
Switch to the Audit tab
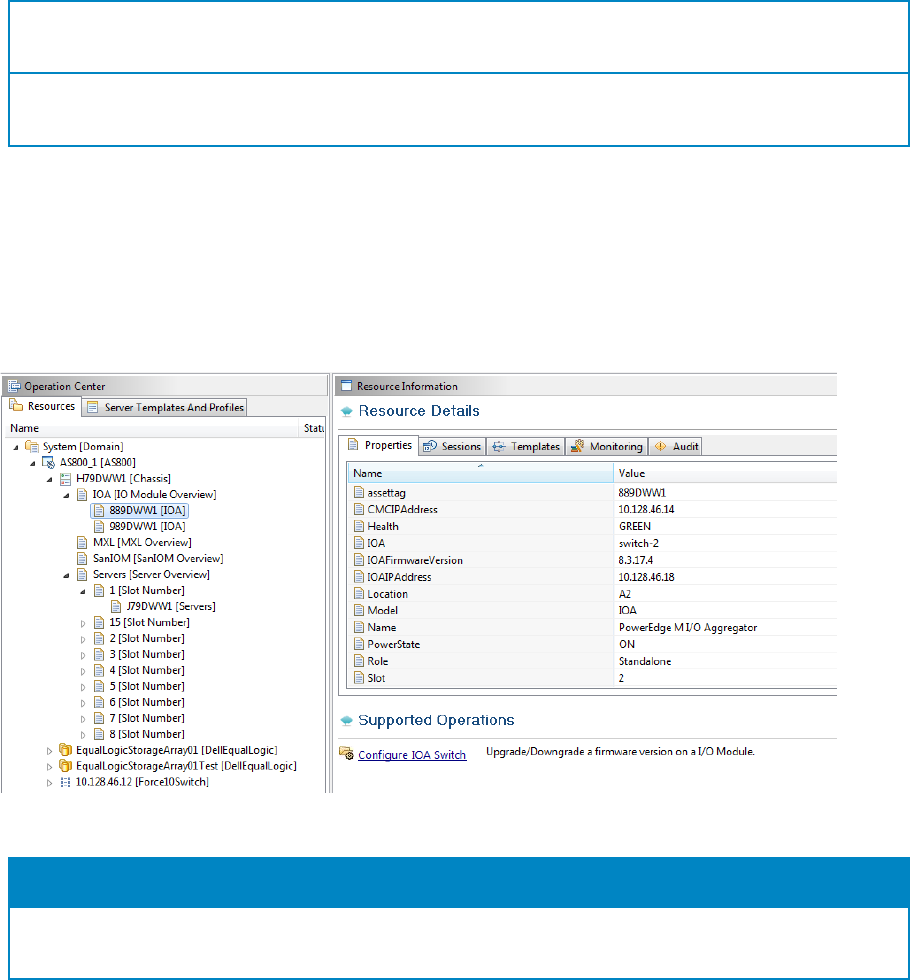[x=676, y=446]
